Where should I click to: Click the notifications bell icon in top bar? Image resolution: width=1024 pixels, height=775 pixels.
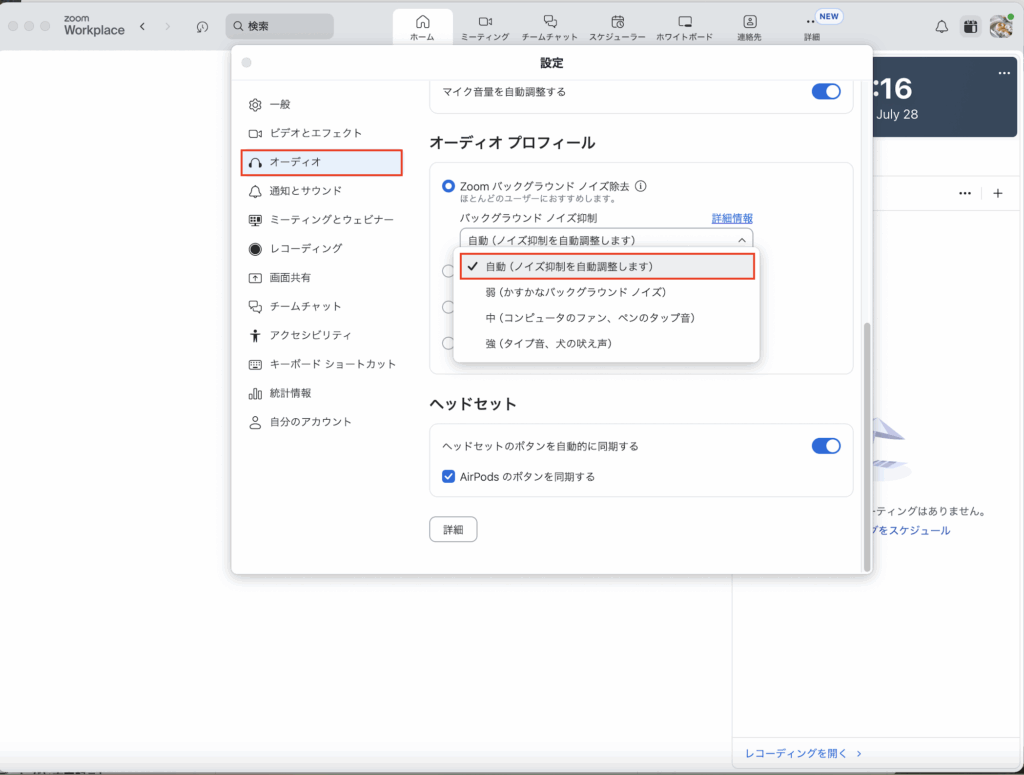pos(941,27)
